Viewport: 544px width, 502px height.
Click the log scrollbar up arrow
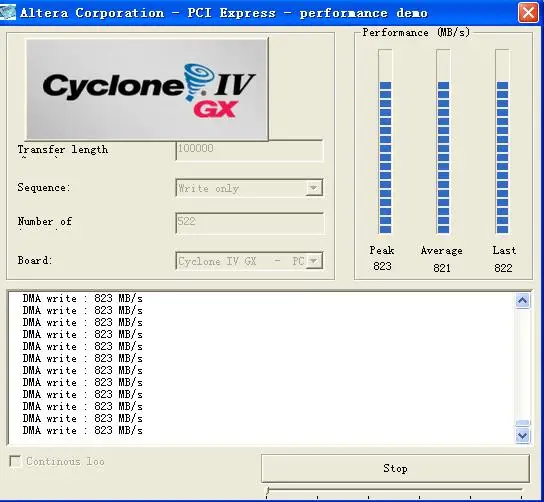point(522,301)
